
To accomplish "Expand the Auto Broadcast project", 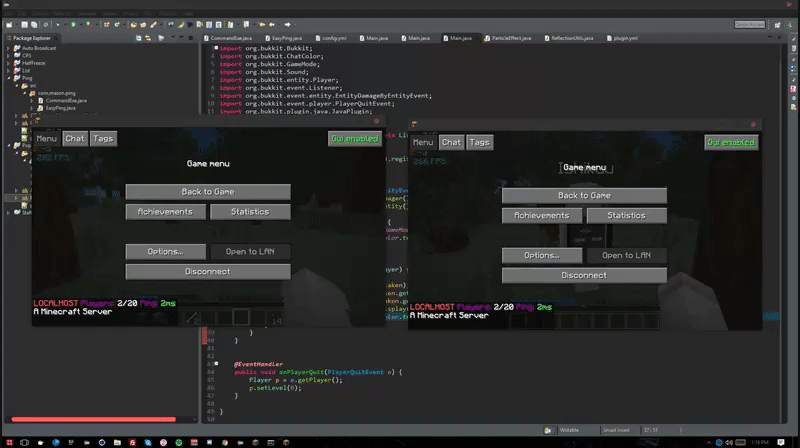I will click(x=8, y=48).
